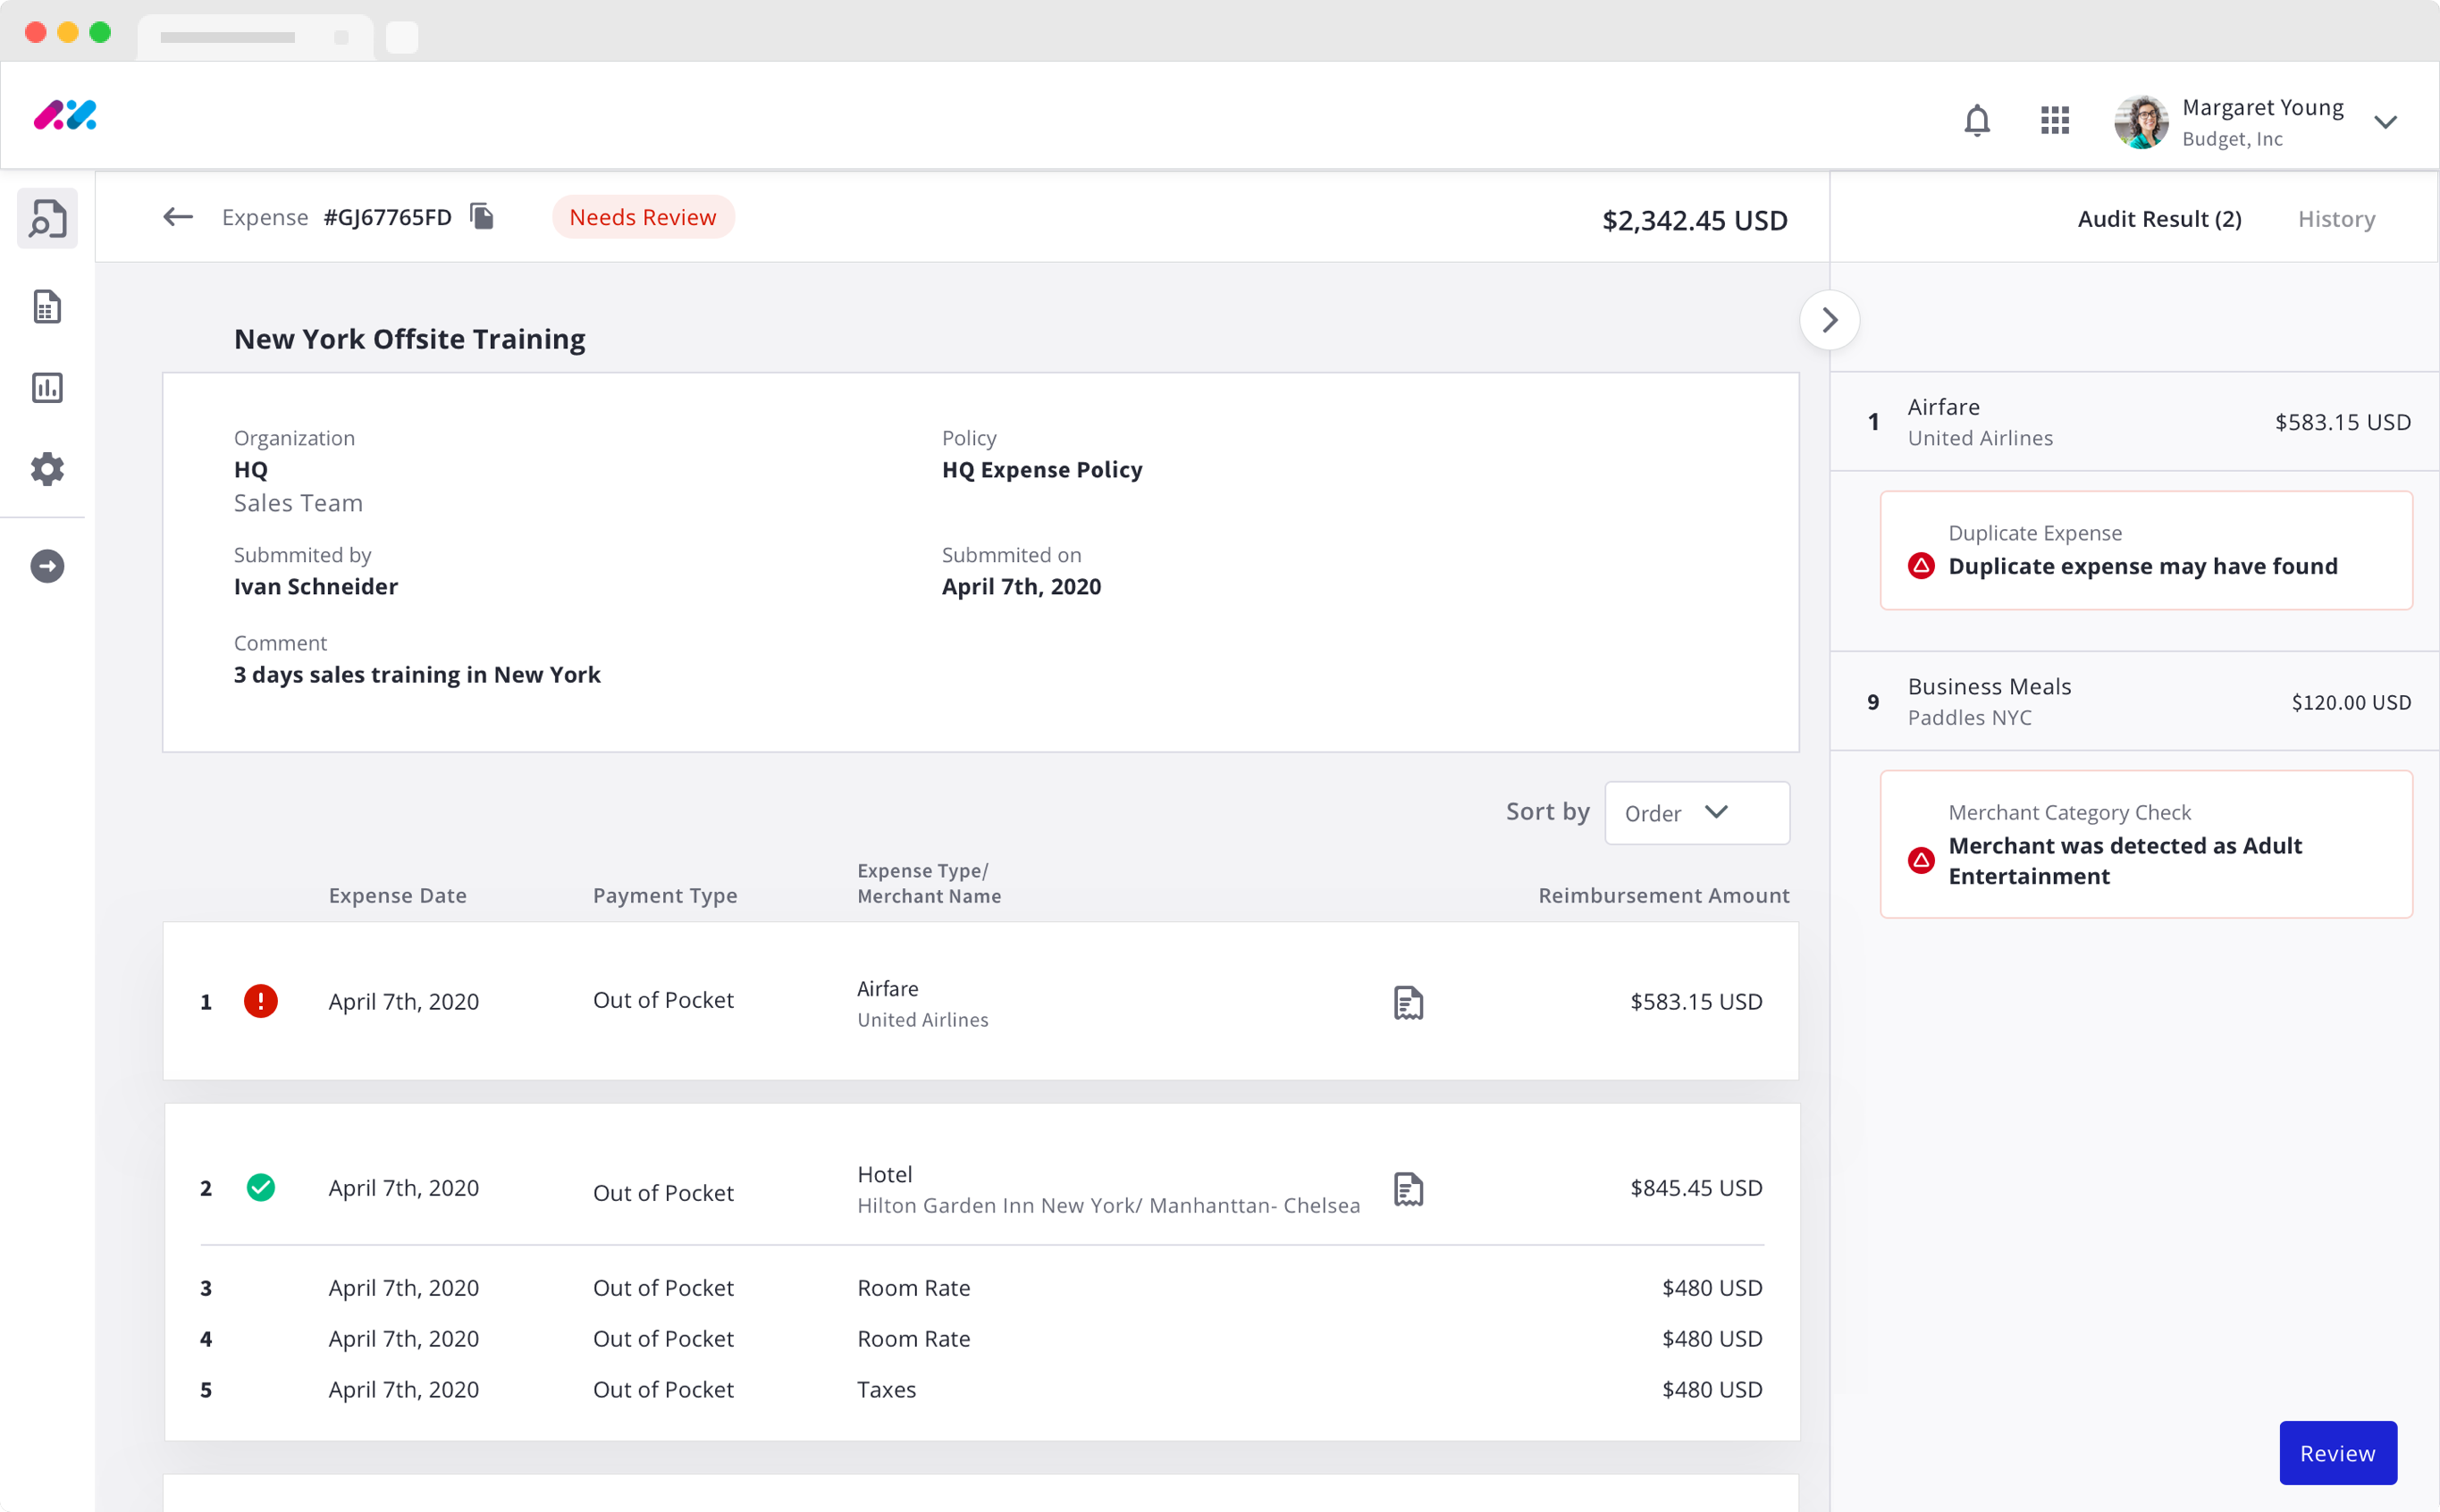Click the red alert icon on row 1
Viewport: 2440px width, 1512px height.
(x=260, y=1001)
